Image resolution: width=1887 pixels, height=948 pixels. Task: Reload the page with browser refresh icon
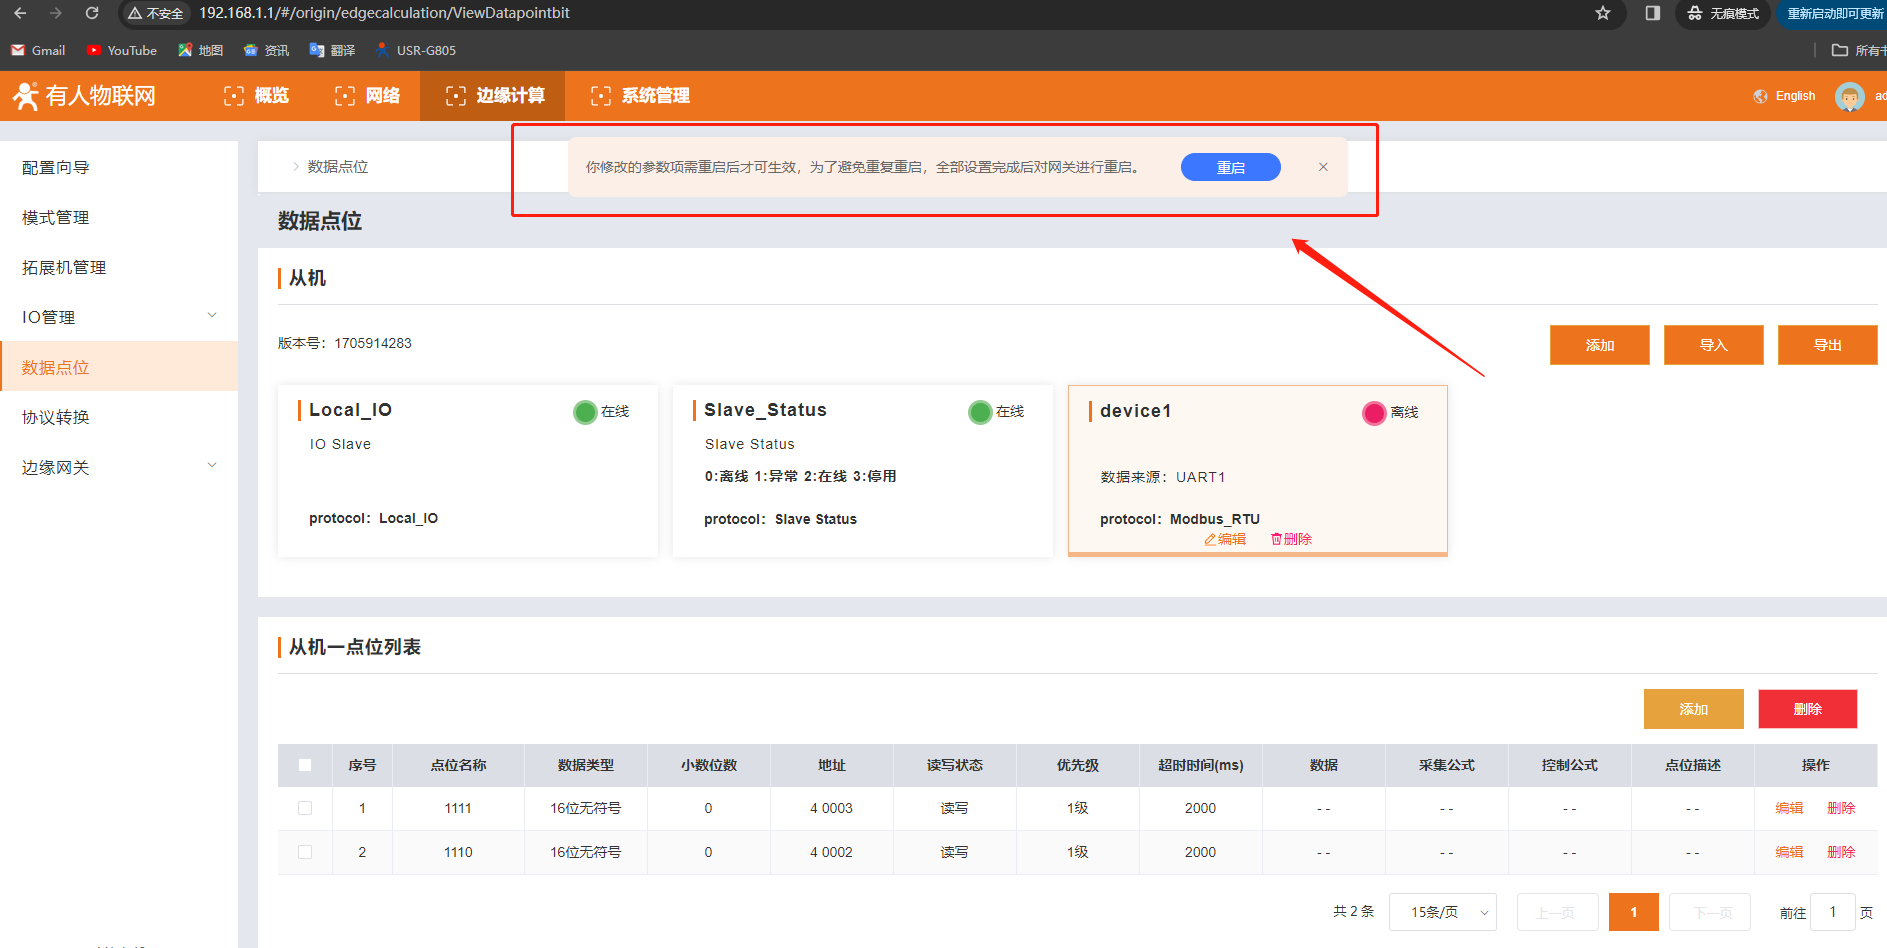(x=92, y=13)
